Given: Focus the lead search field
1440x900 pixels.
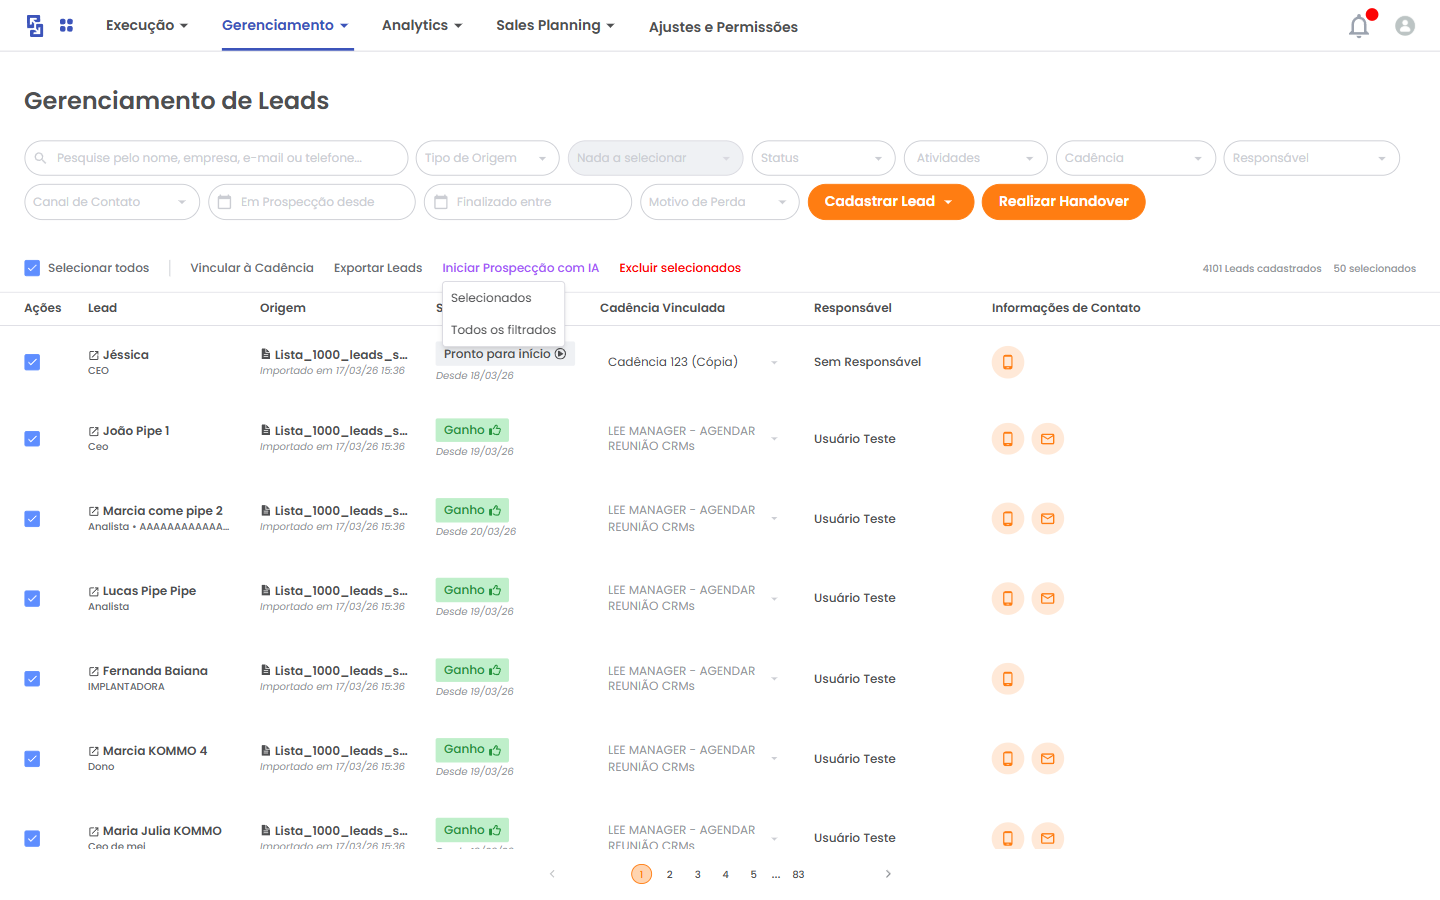Looking at the screenshot, I should [216, 158].
